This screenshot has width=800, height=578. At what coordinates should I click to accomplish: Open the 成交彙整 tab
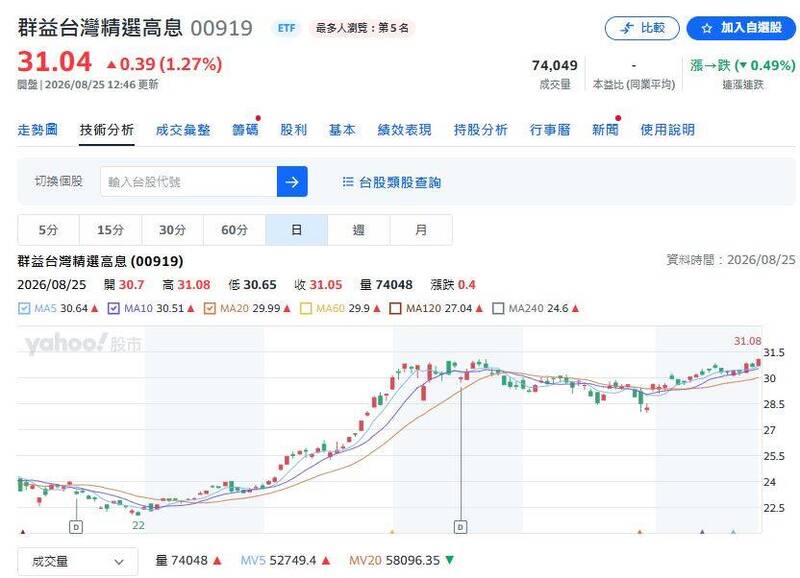click(183, 130)
